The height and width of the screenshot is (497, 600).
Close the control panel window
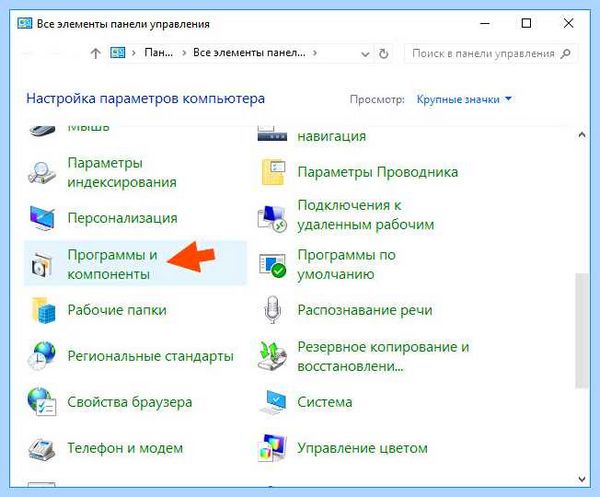click(x=569, y=23)
